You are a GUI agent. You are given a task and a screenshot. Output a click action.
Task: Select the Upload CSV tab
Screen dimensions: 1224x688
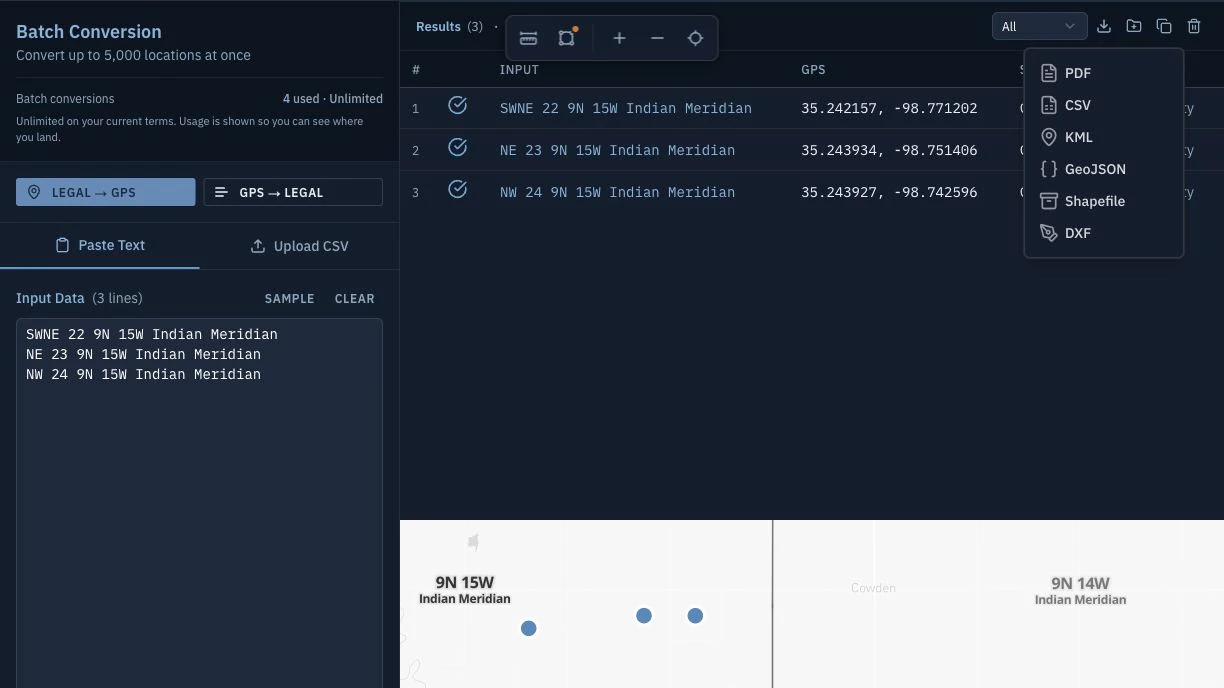[299, 246]
